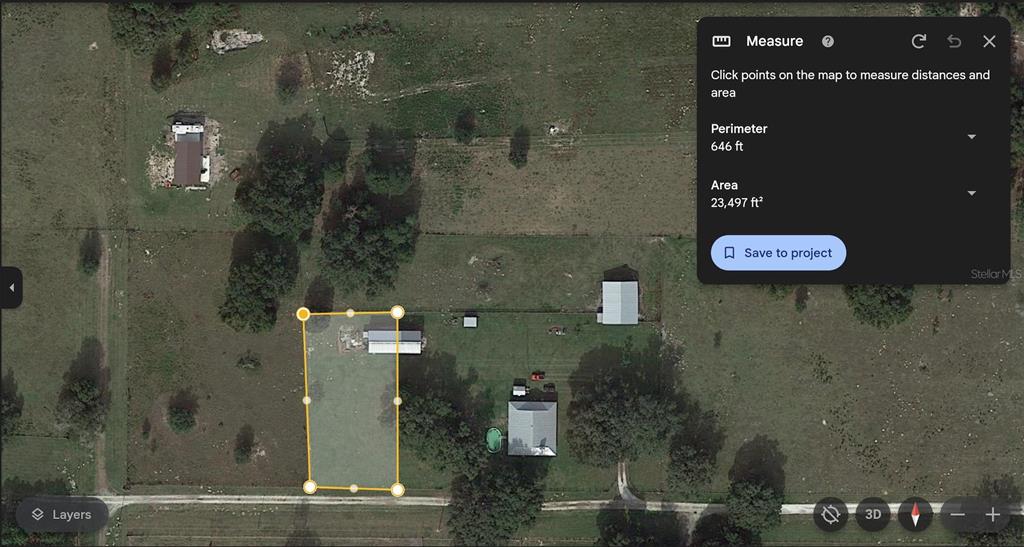Restart the measurement with the redo arrow

[x=919, y=41]
